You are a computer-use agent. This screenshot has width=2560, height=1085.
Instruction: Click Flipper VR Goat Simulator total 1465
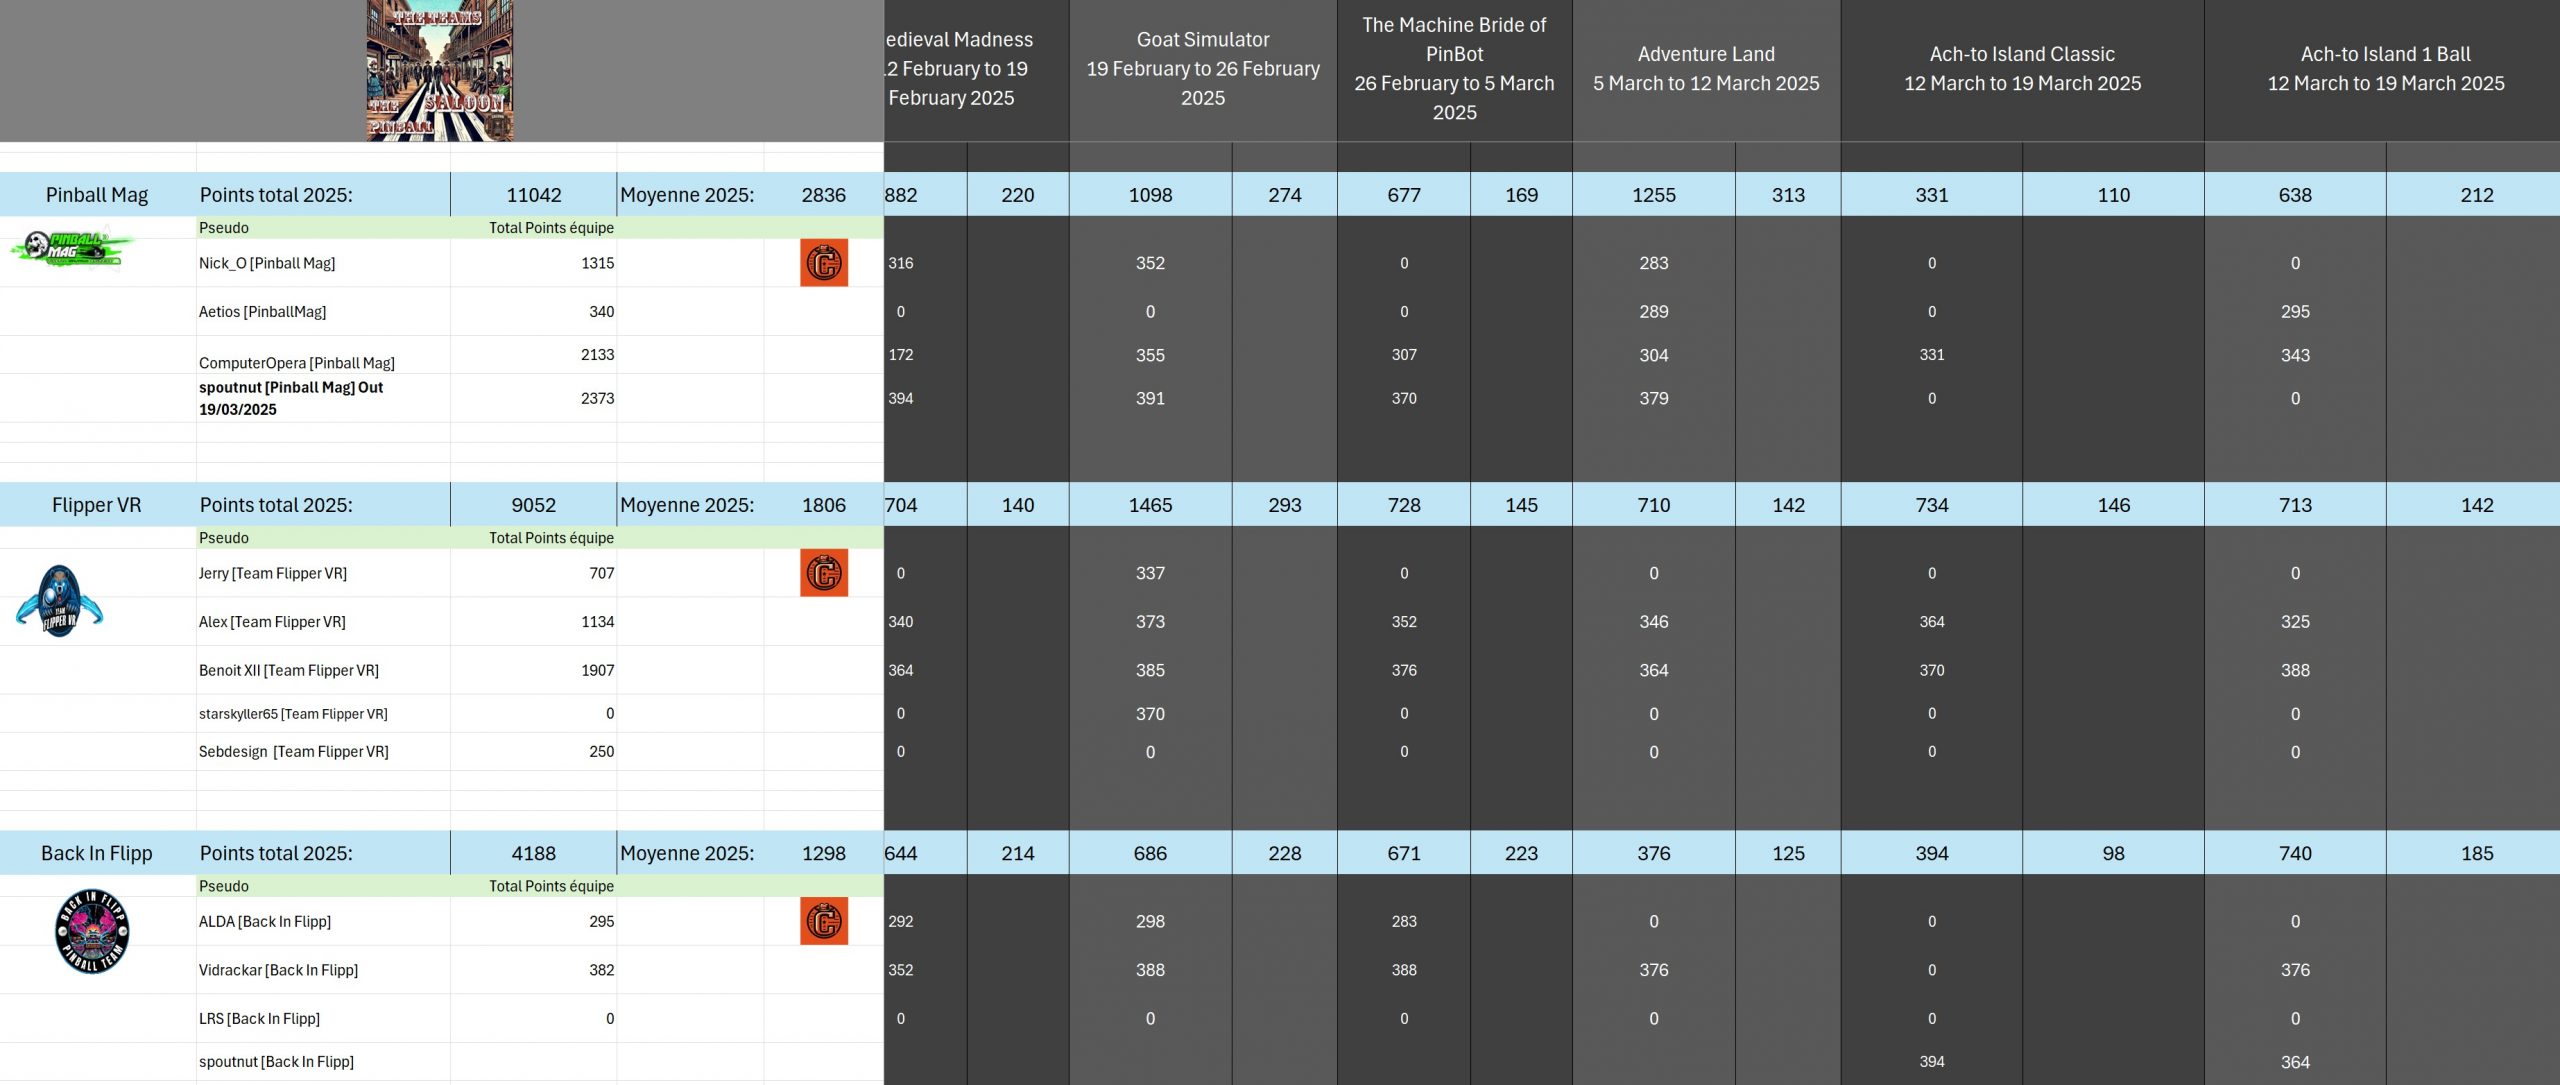click(x=1150, y=505)
